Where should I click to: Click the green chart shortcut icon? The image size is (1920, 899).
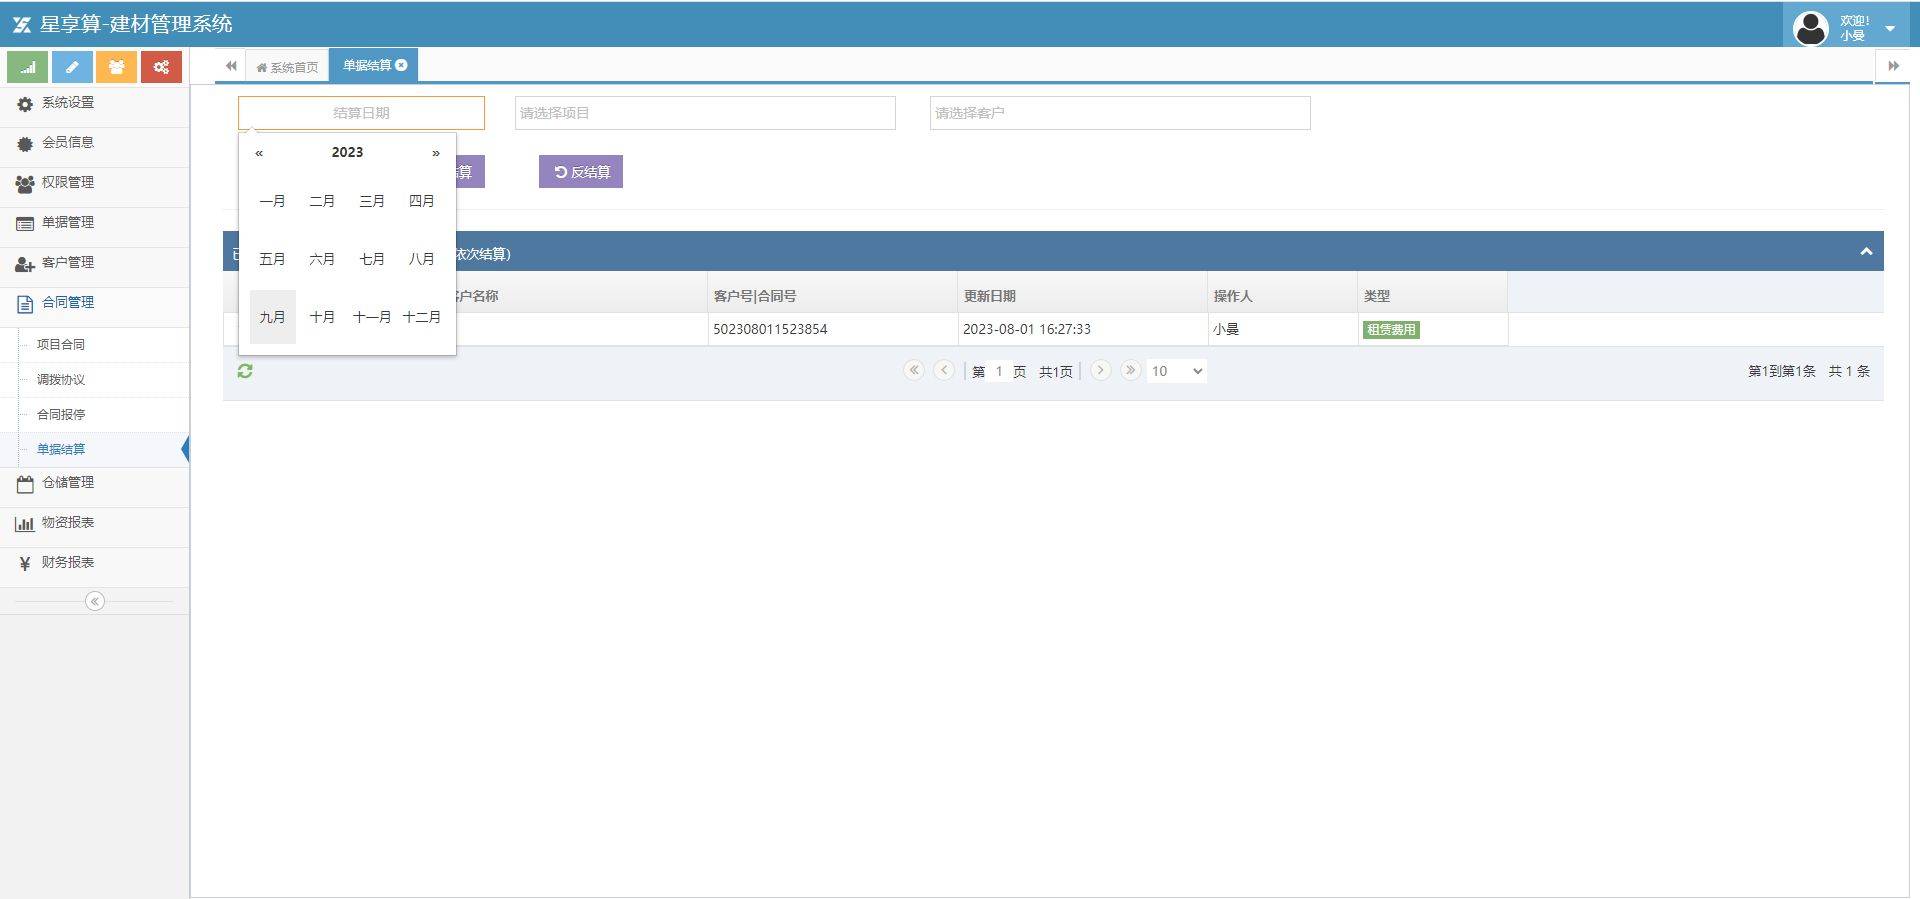coord(27,67)
